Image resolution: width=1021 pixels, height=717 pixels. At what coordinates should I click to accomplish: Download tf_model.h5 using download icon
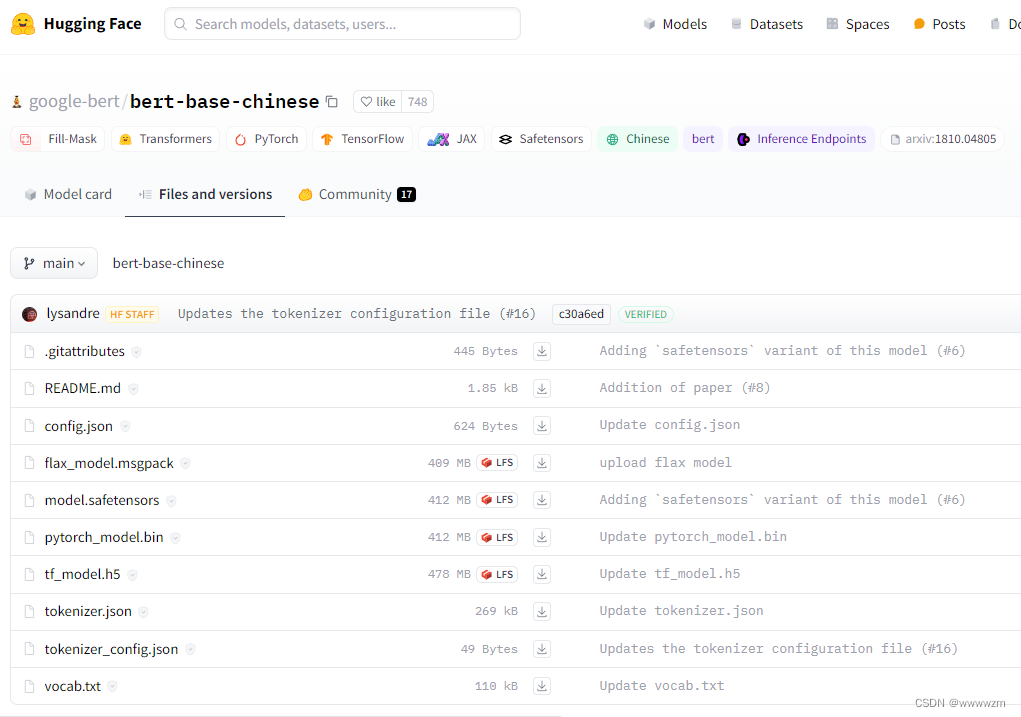tap(542, 574)
